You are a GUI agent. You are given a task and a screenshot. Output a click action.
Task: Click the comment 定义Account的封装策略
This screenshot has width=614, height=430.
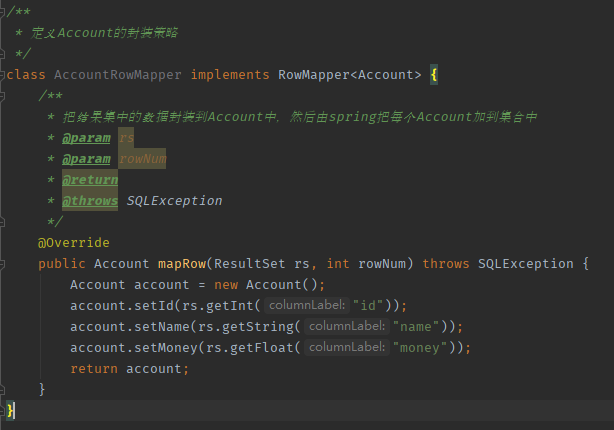point(104,33)
